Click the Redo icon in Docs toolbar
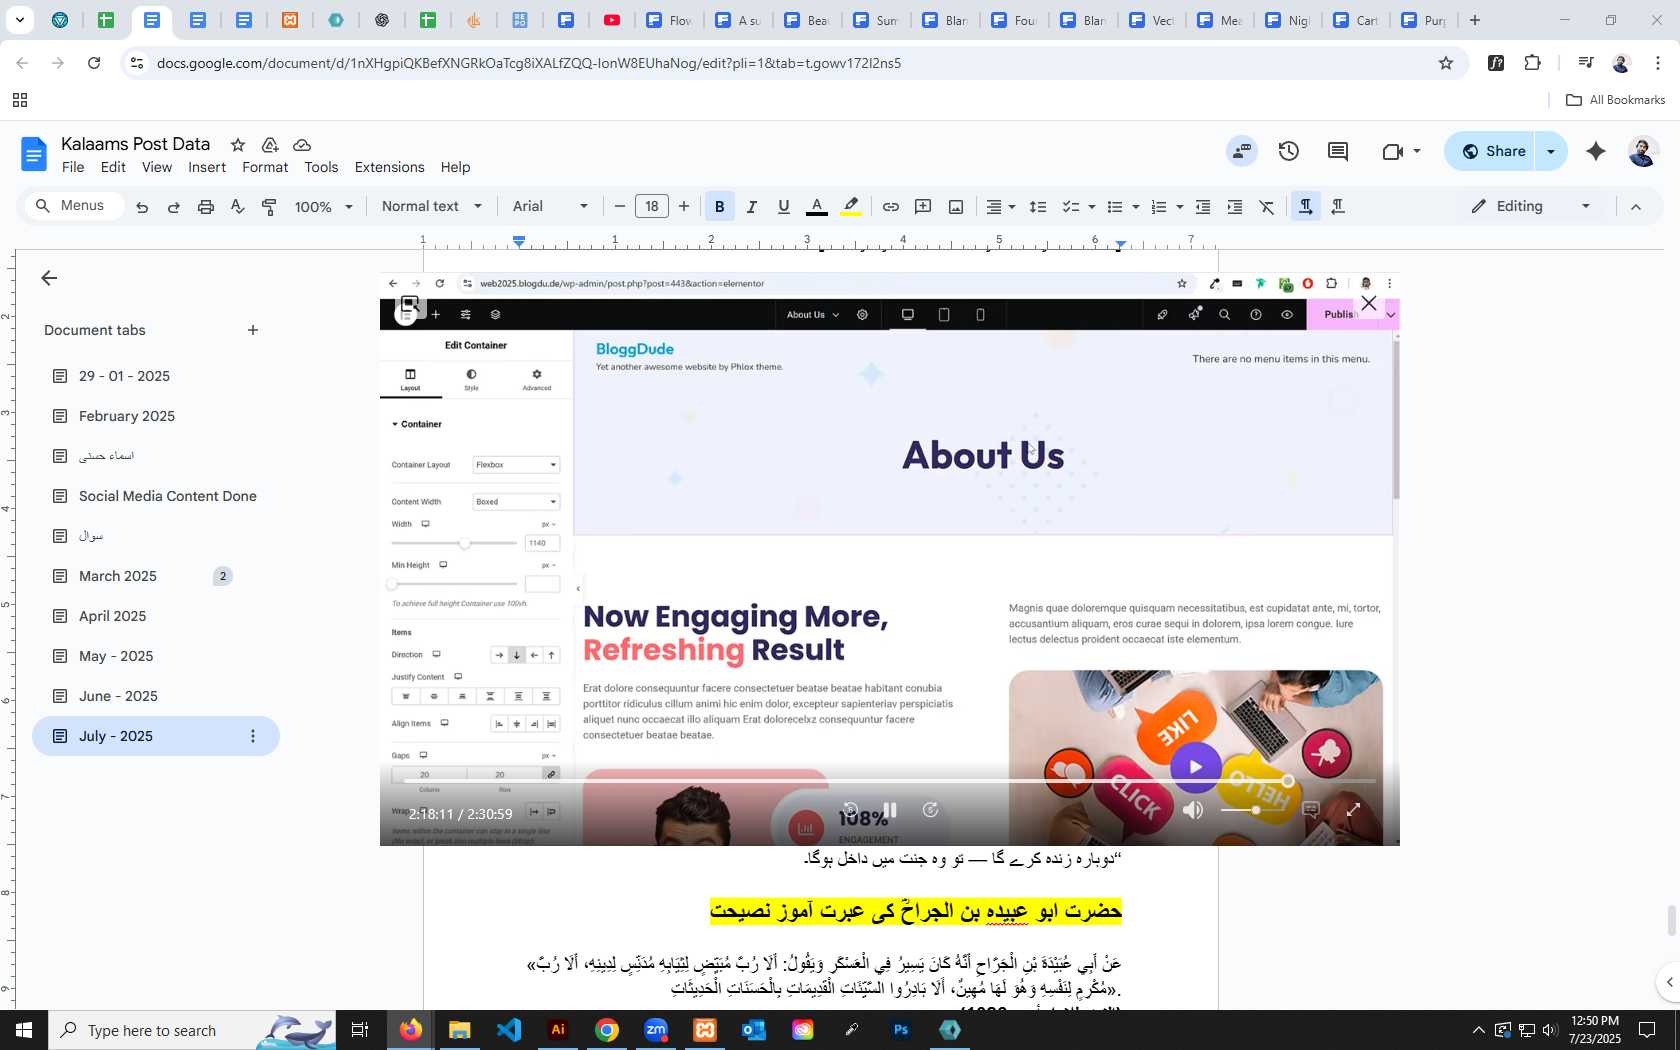 (x=174, y=207)
